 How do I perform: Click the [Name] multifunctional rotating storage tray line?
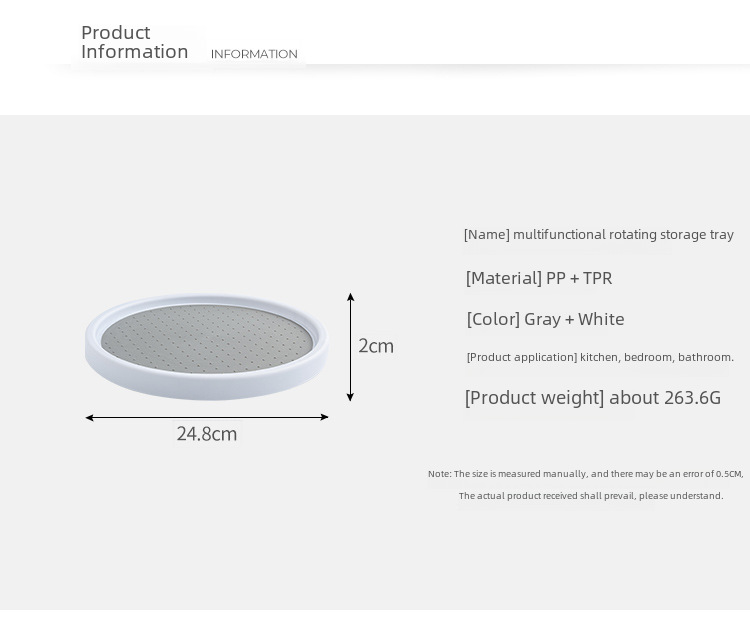coord(598,235)
